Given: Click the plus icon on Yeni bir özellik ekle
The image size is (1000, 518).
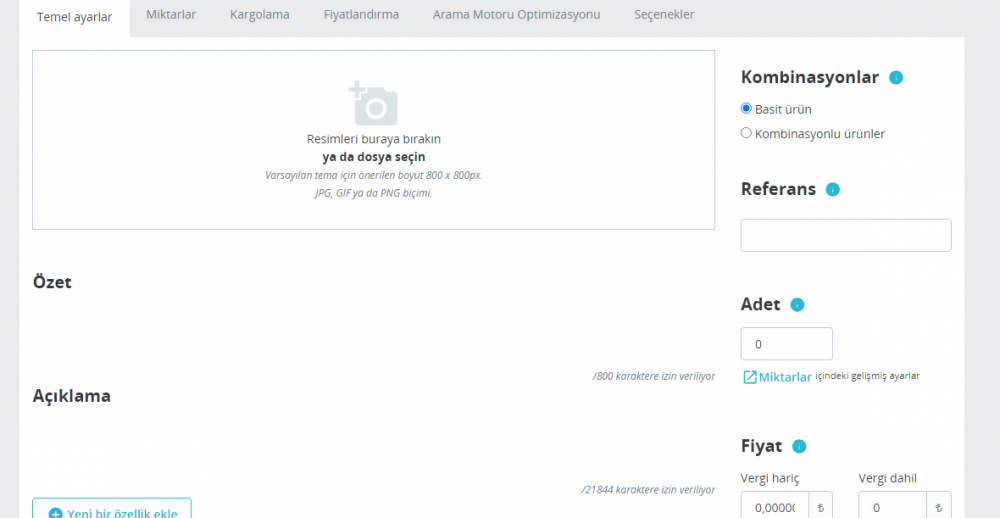Looking at the screenshot, I should click(x=56, y=514).
